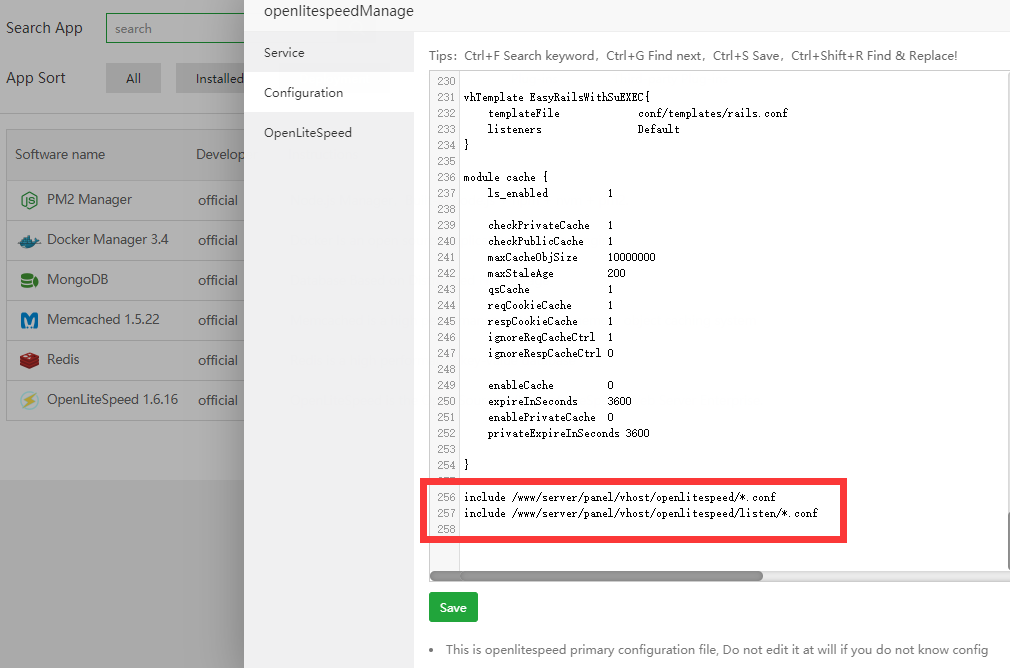This screenshot has height=668, width=1010.
Task: Click the MongoDB database icon
Action: click(29, 280)
